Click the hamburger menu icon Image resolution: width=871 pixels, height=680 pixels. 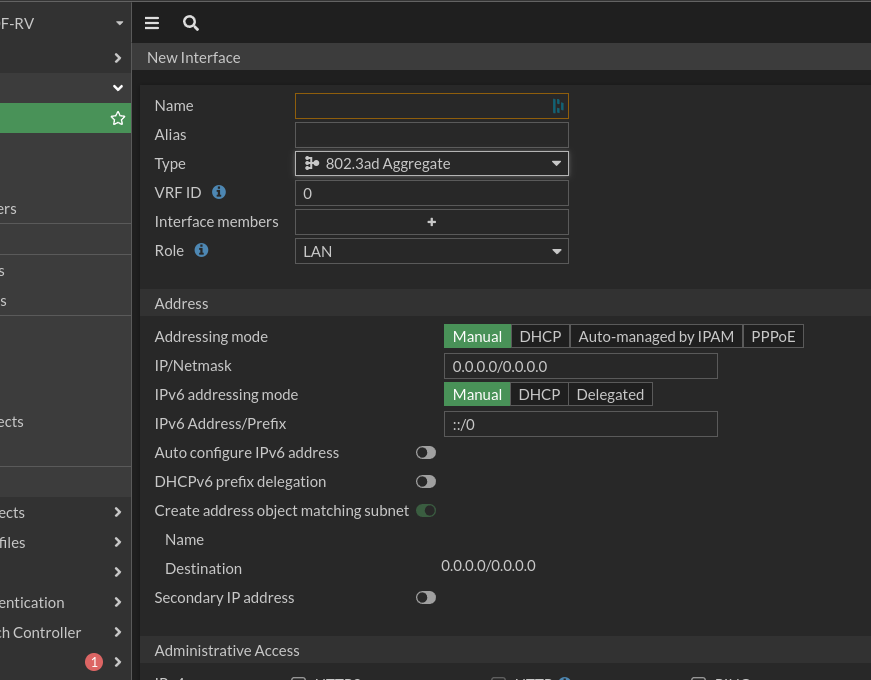[152, 23]
